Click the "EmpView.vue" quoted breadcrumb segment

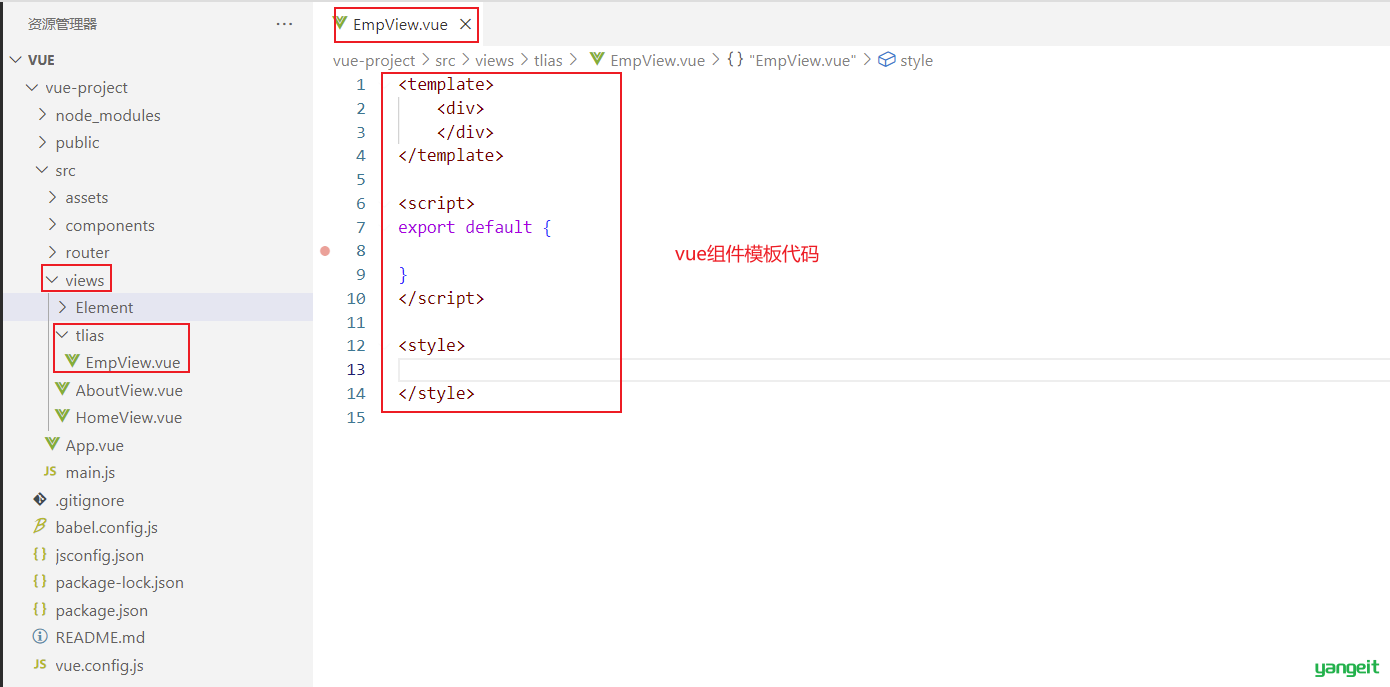pyautogui.click(x=802, y=60)
